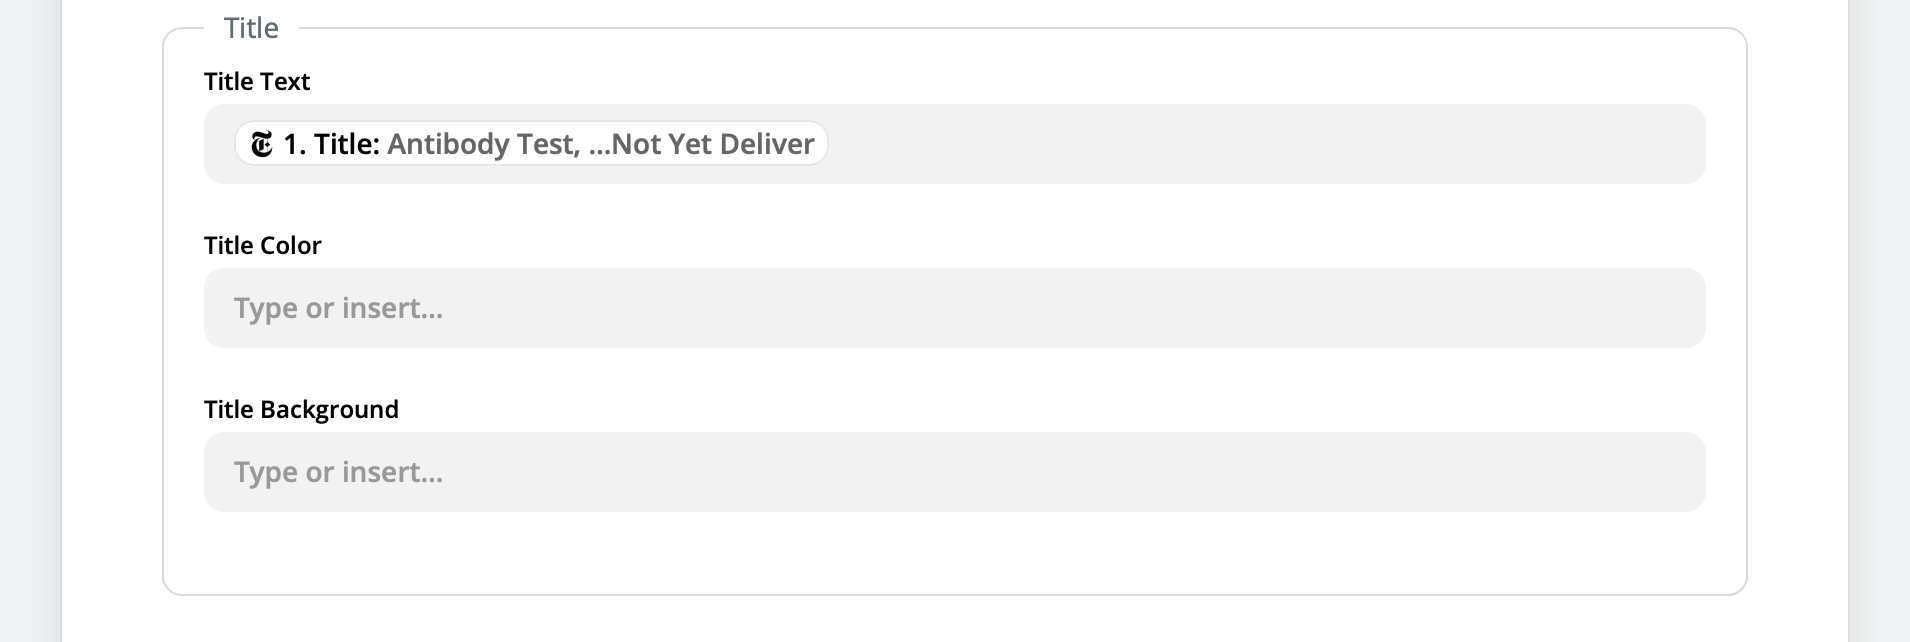Click 'Type or insert...' placeholder under Title Color
This screenshot has height=642, width=1910.
coord(338,308)
